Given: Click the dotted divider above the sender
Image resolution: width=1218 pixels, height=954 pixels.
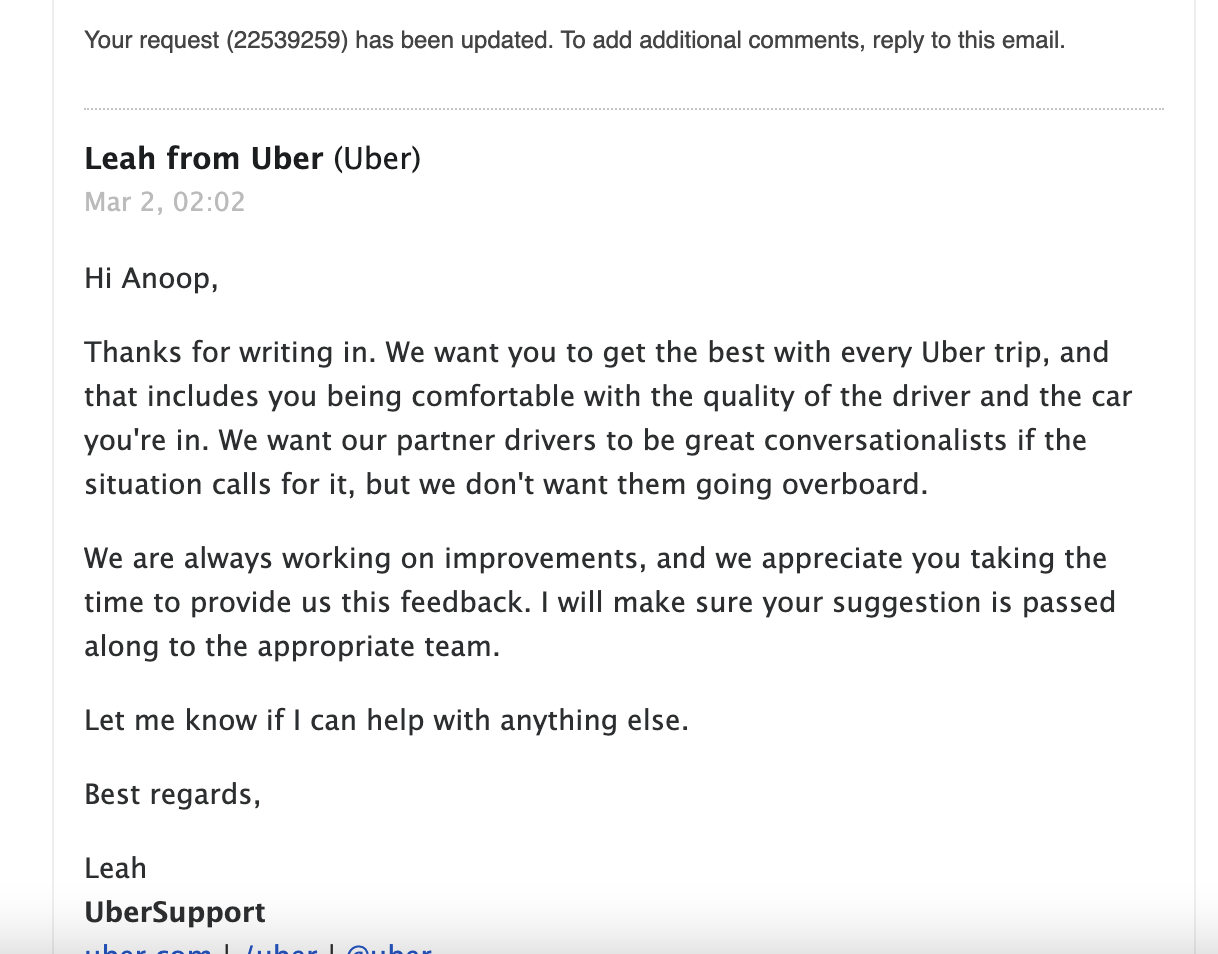Looking at the screenshot, I should [624, 108].
